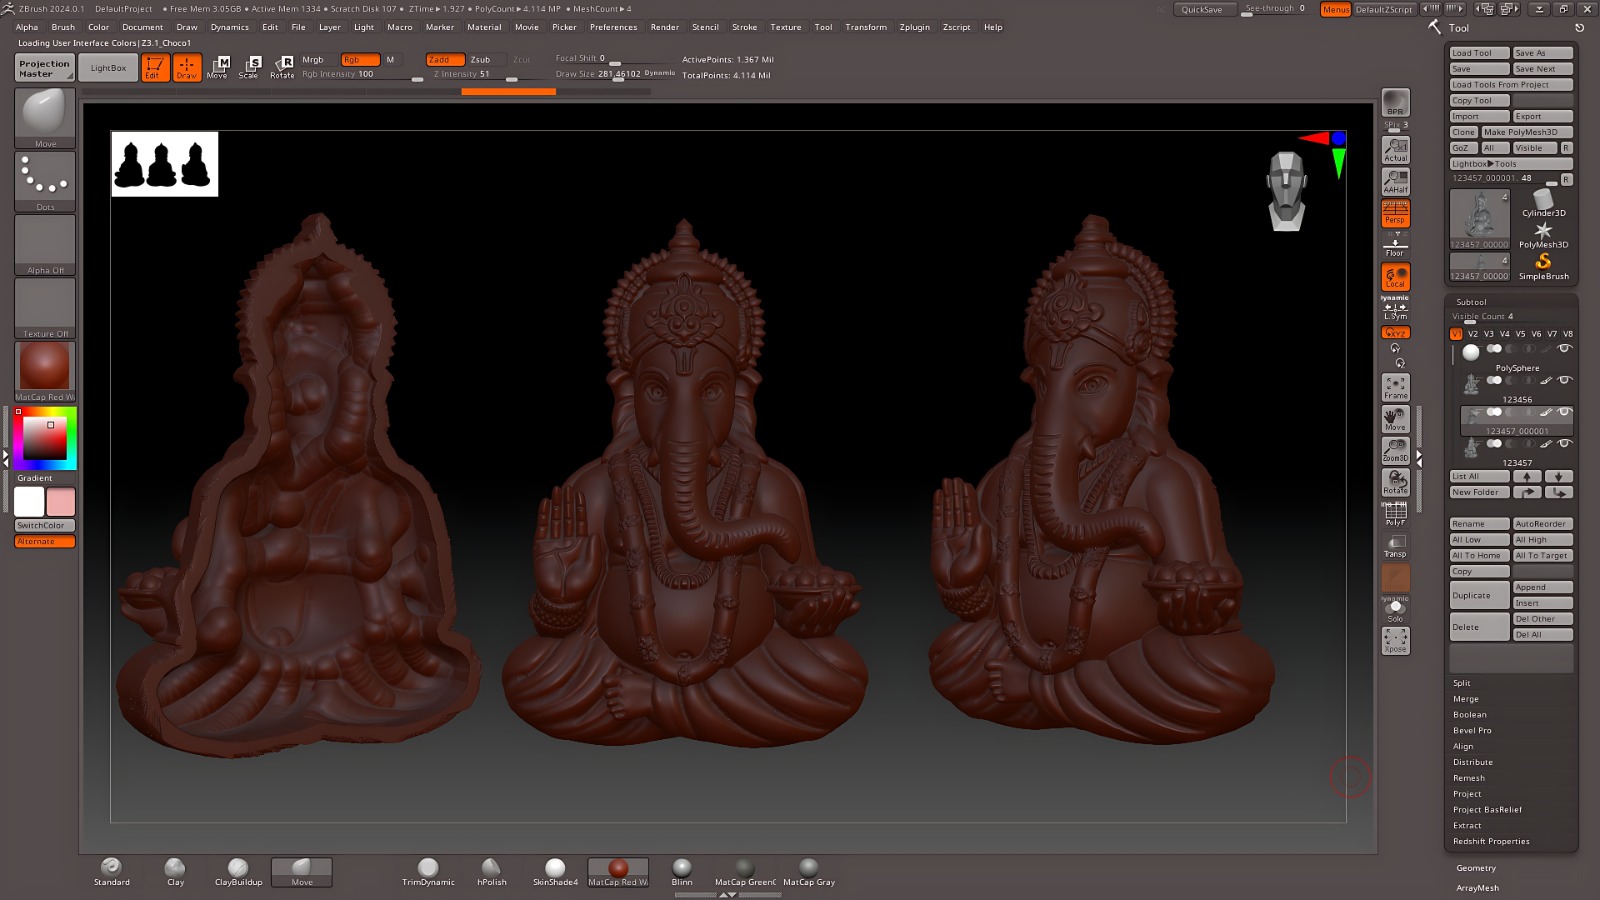Select the hPolish brush

491,872
